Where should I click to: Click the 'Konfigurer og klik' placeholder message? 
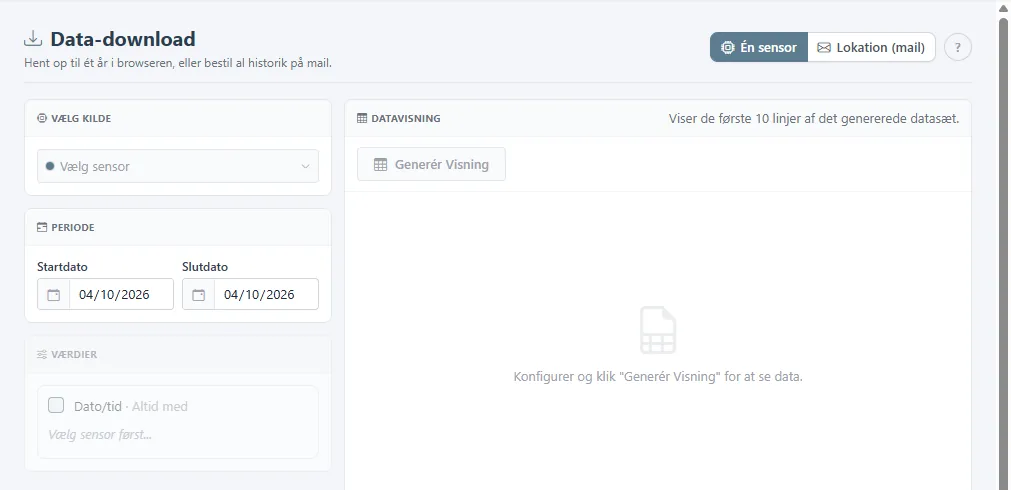658,377
